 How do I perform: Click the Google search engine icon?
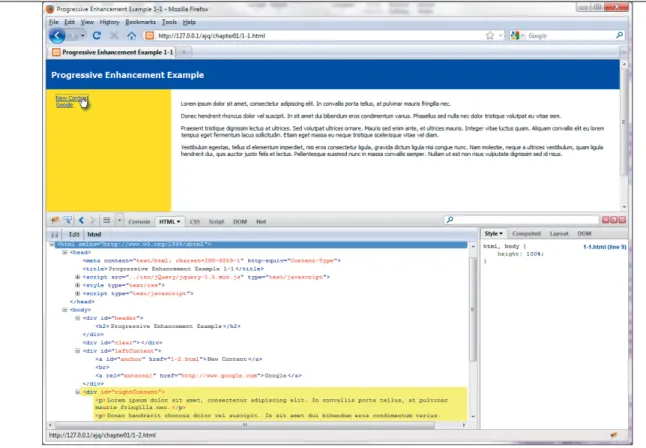pos(515,36)
